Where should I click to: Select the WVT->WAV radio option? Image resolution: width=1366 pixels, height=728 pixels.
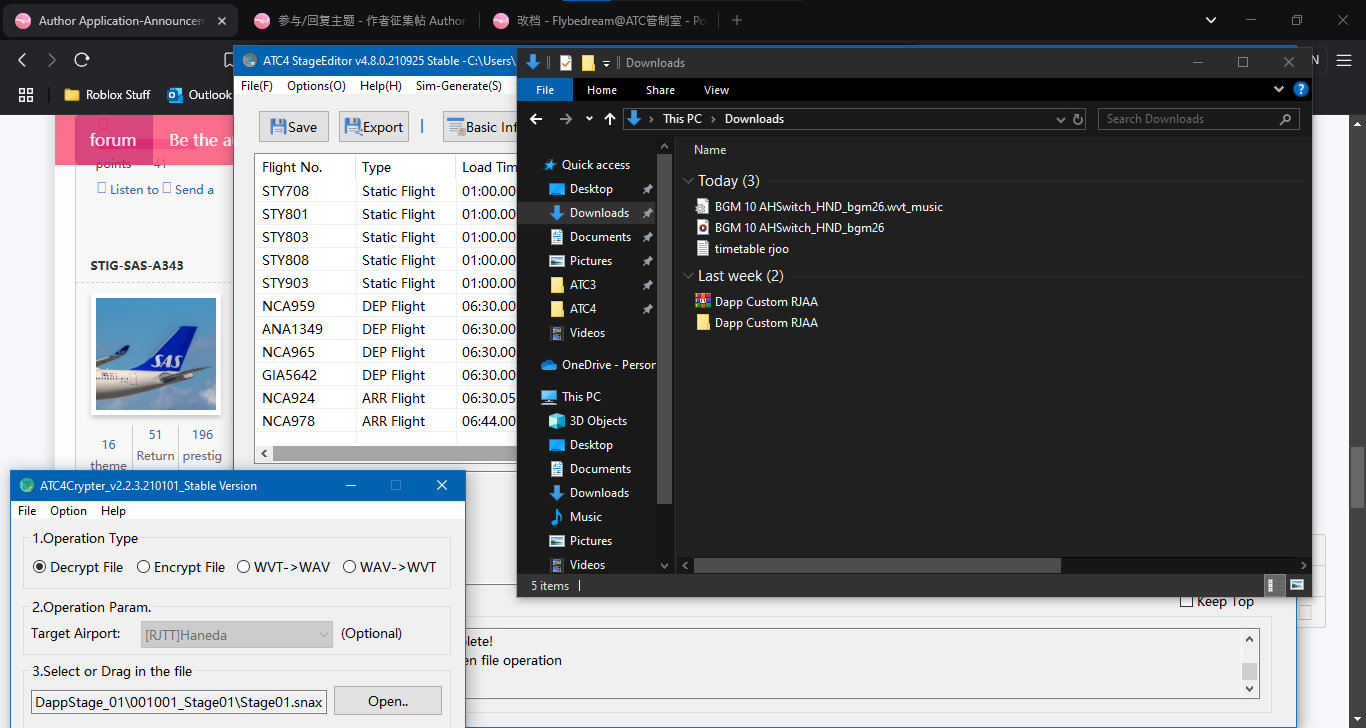tap(244, 567)
